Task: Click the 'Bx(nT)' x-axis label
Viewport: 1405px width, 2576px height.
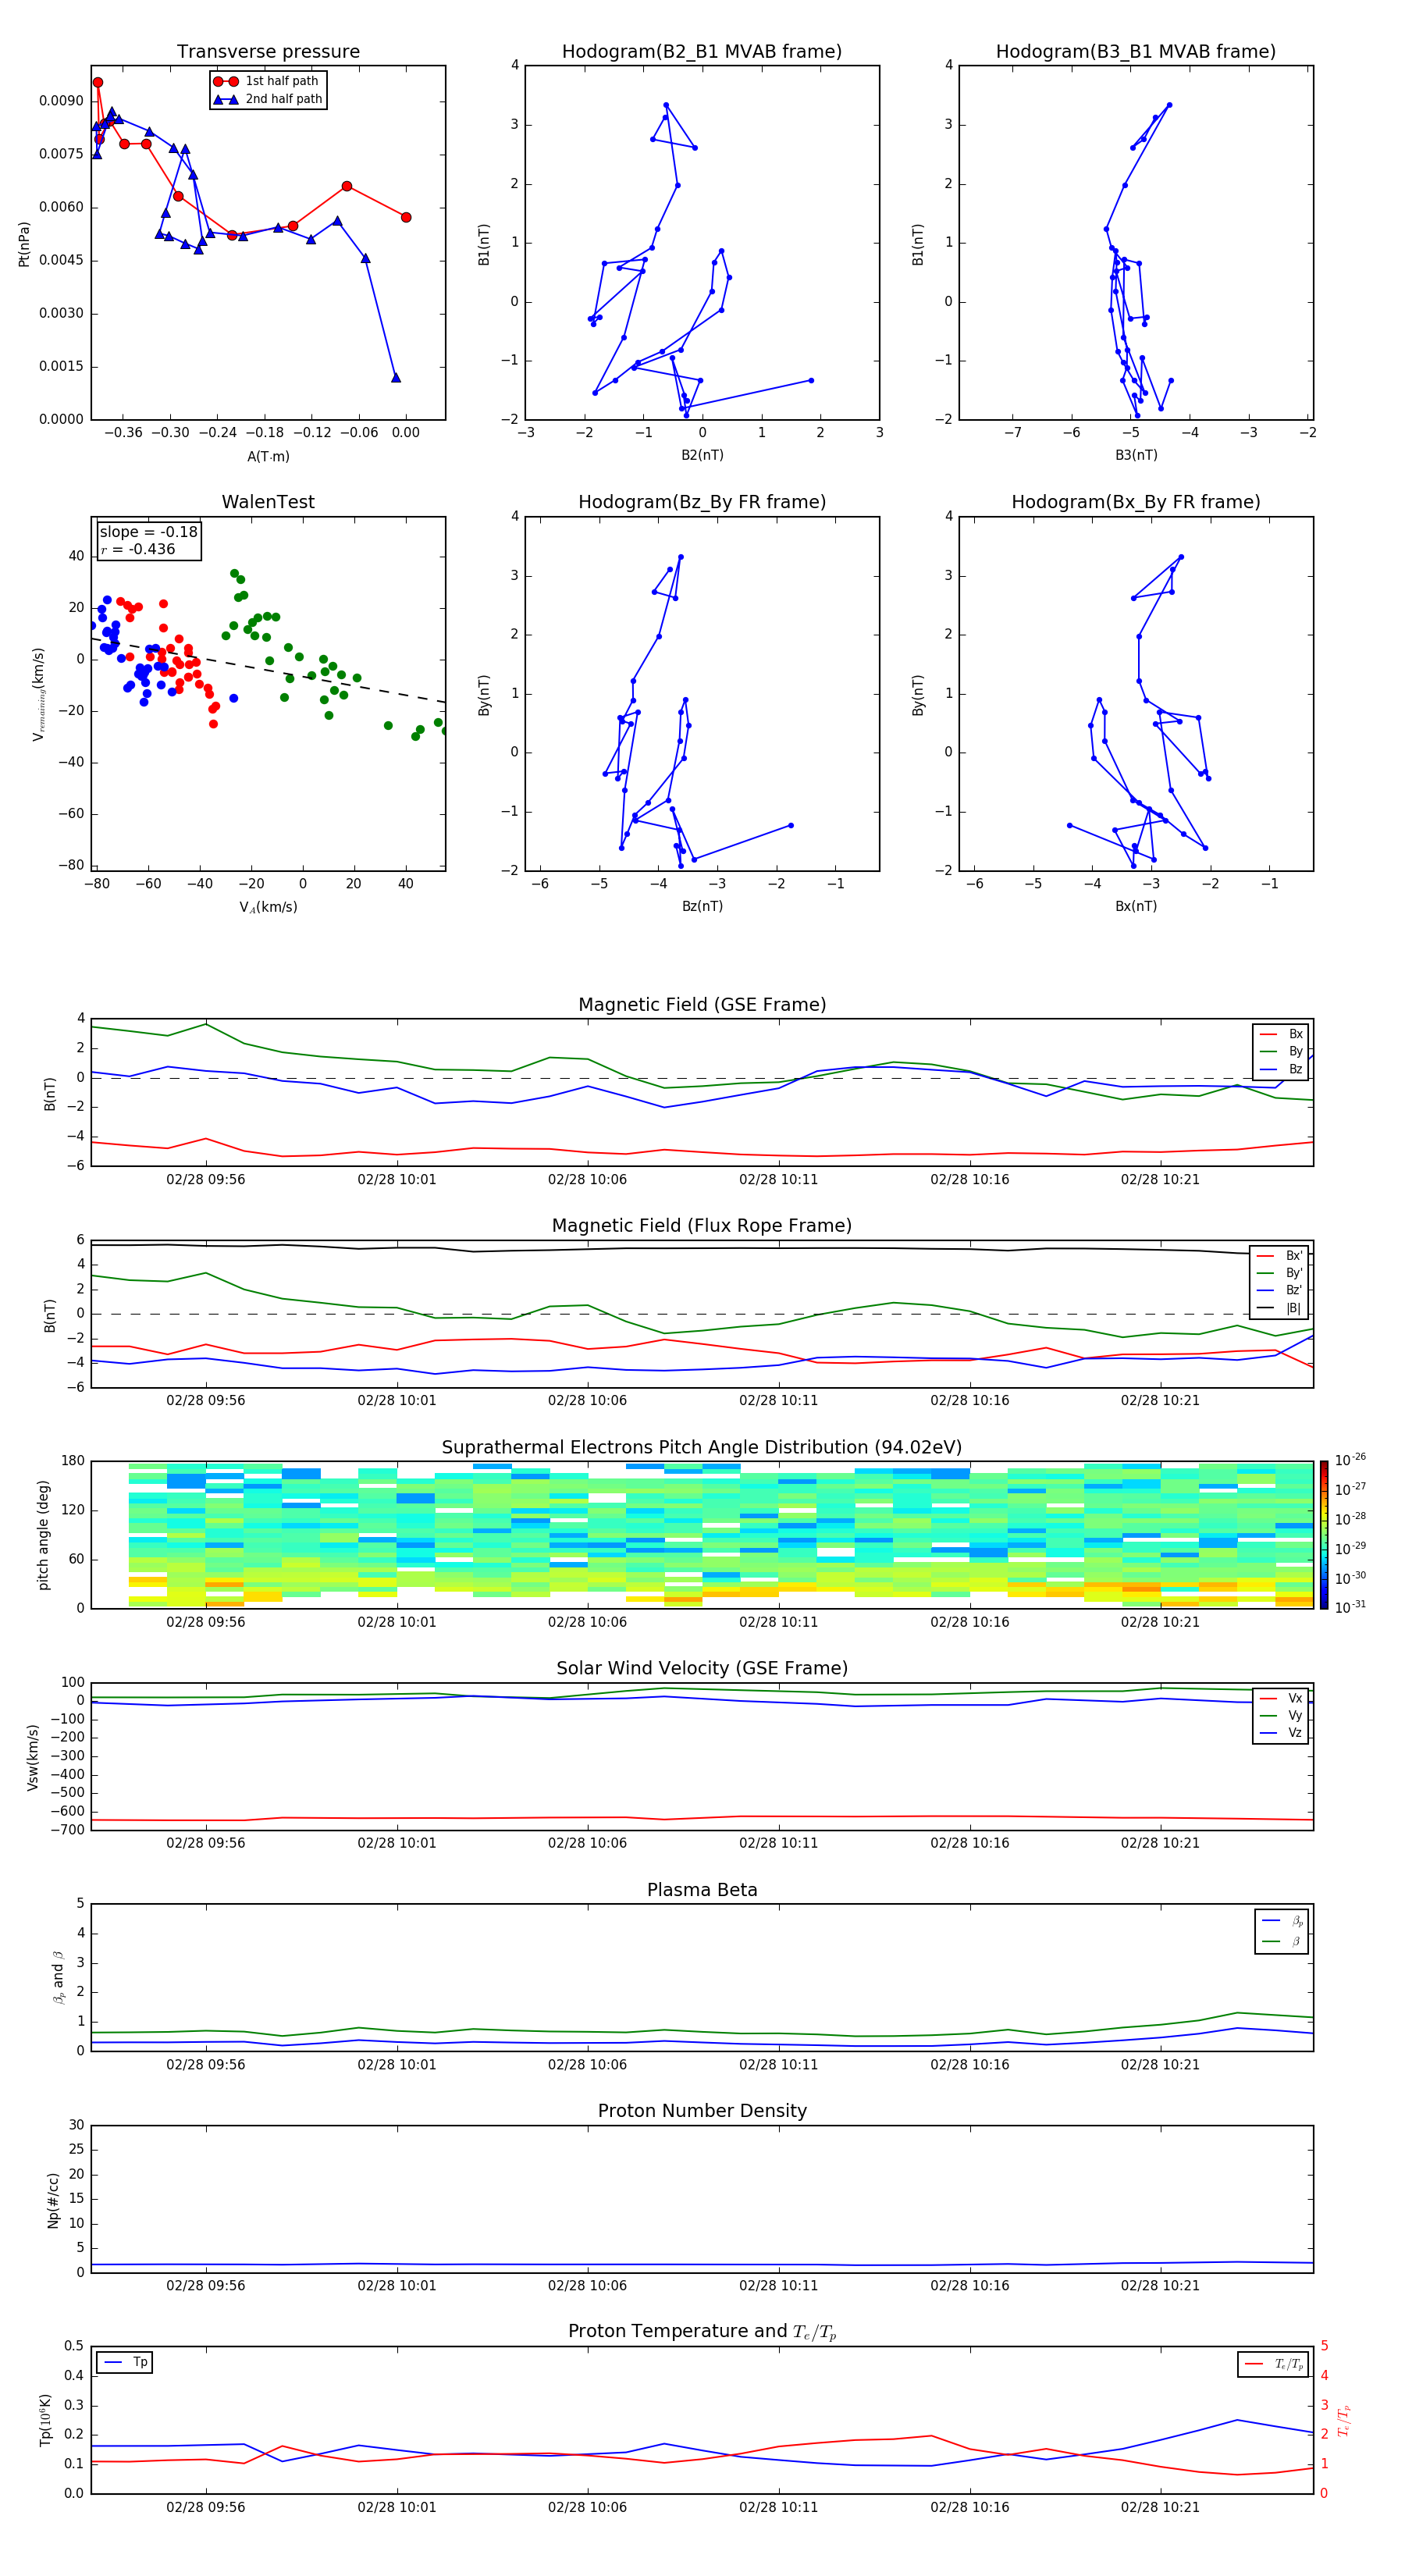Action: coord(1136,906)
